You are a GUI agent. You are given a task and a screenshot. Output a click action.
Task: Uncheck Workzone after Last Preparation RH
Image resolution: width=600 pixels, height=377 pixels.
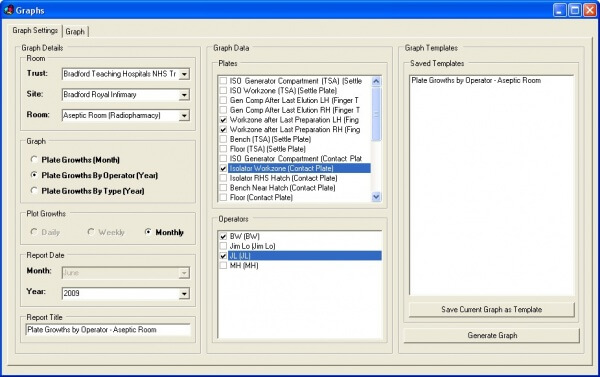point(223,129)
